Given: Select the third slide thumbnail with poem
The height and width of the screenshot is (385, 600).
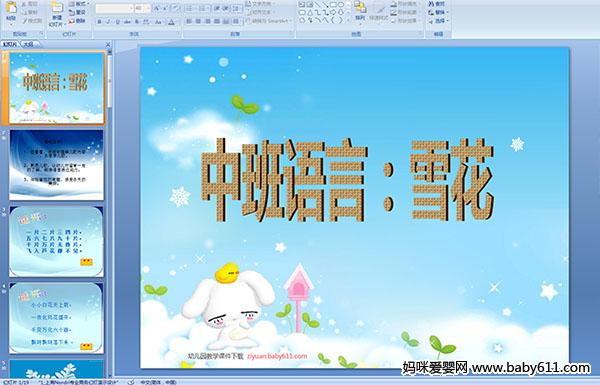Looking at the screenshot, I should tap(56, 241).
